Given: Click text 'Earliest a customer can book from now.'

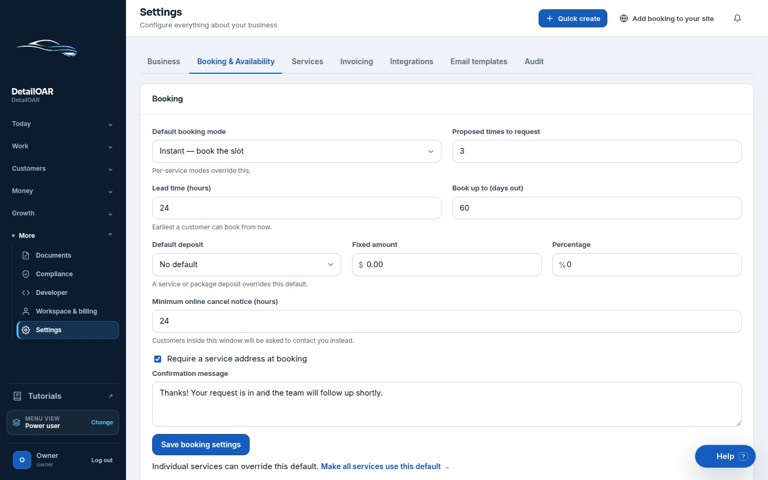Looking at the screenshot, I should [x=212, y=227].
